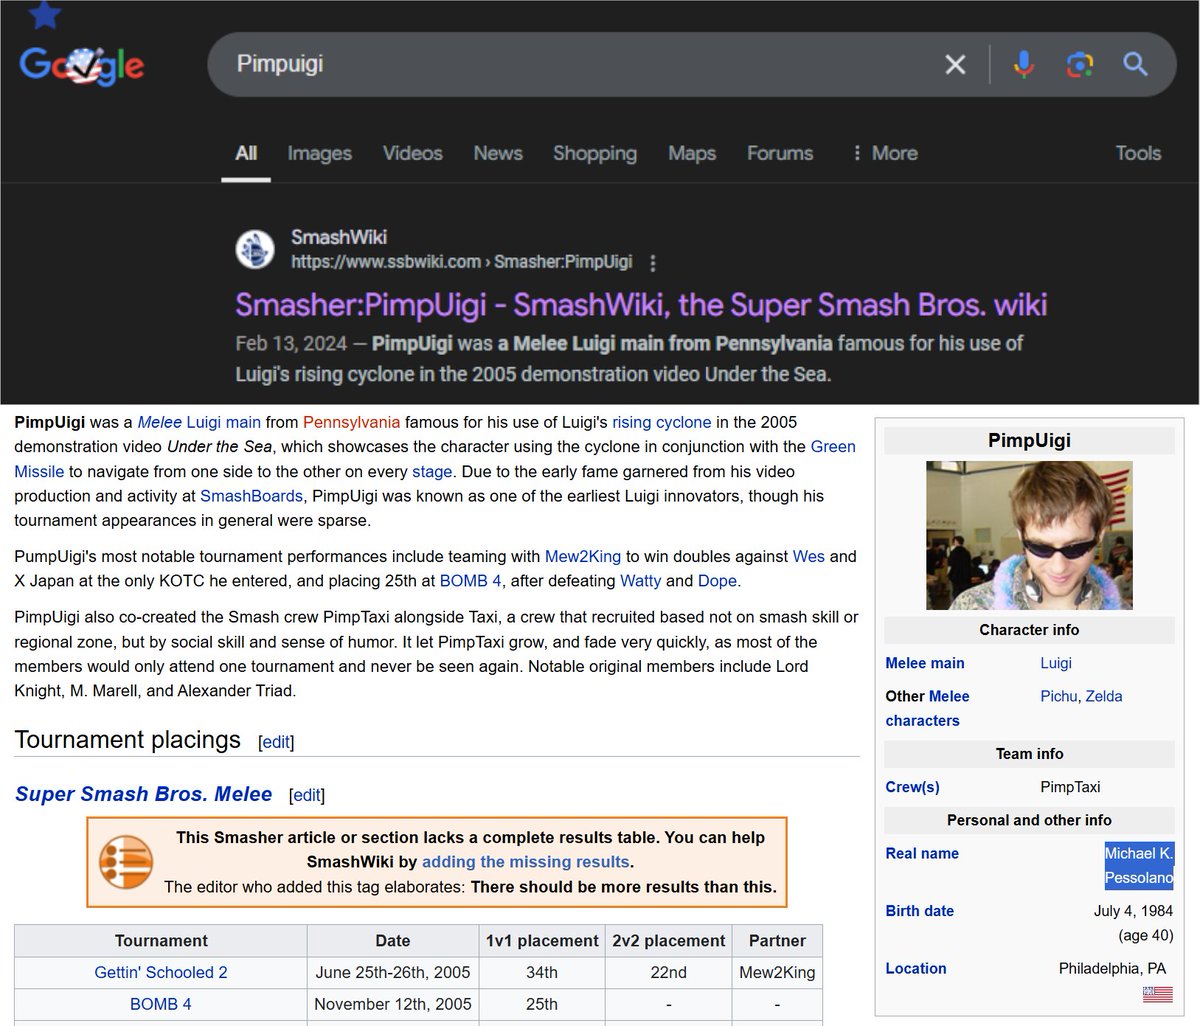Click the November 12th, 2005 date cell
The width and height of the screenshot is (1200, 1026).
point(393,1004)
